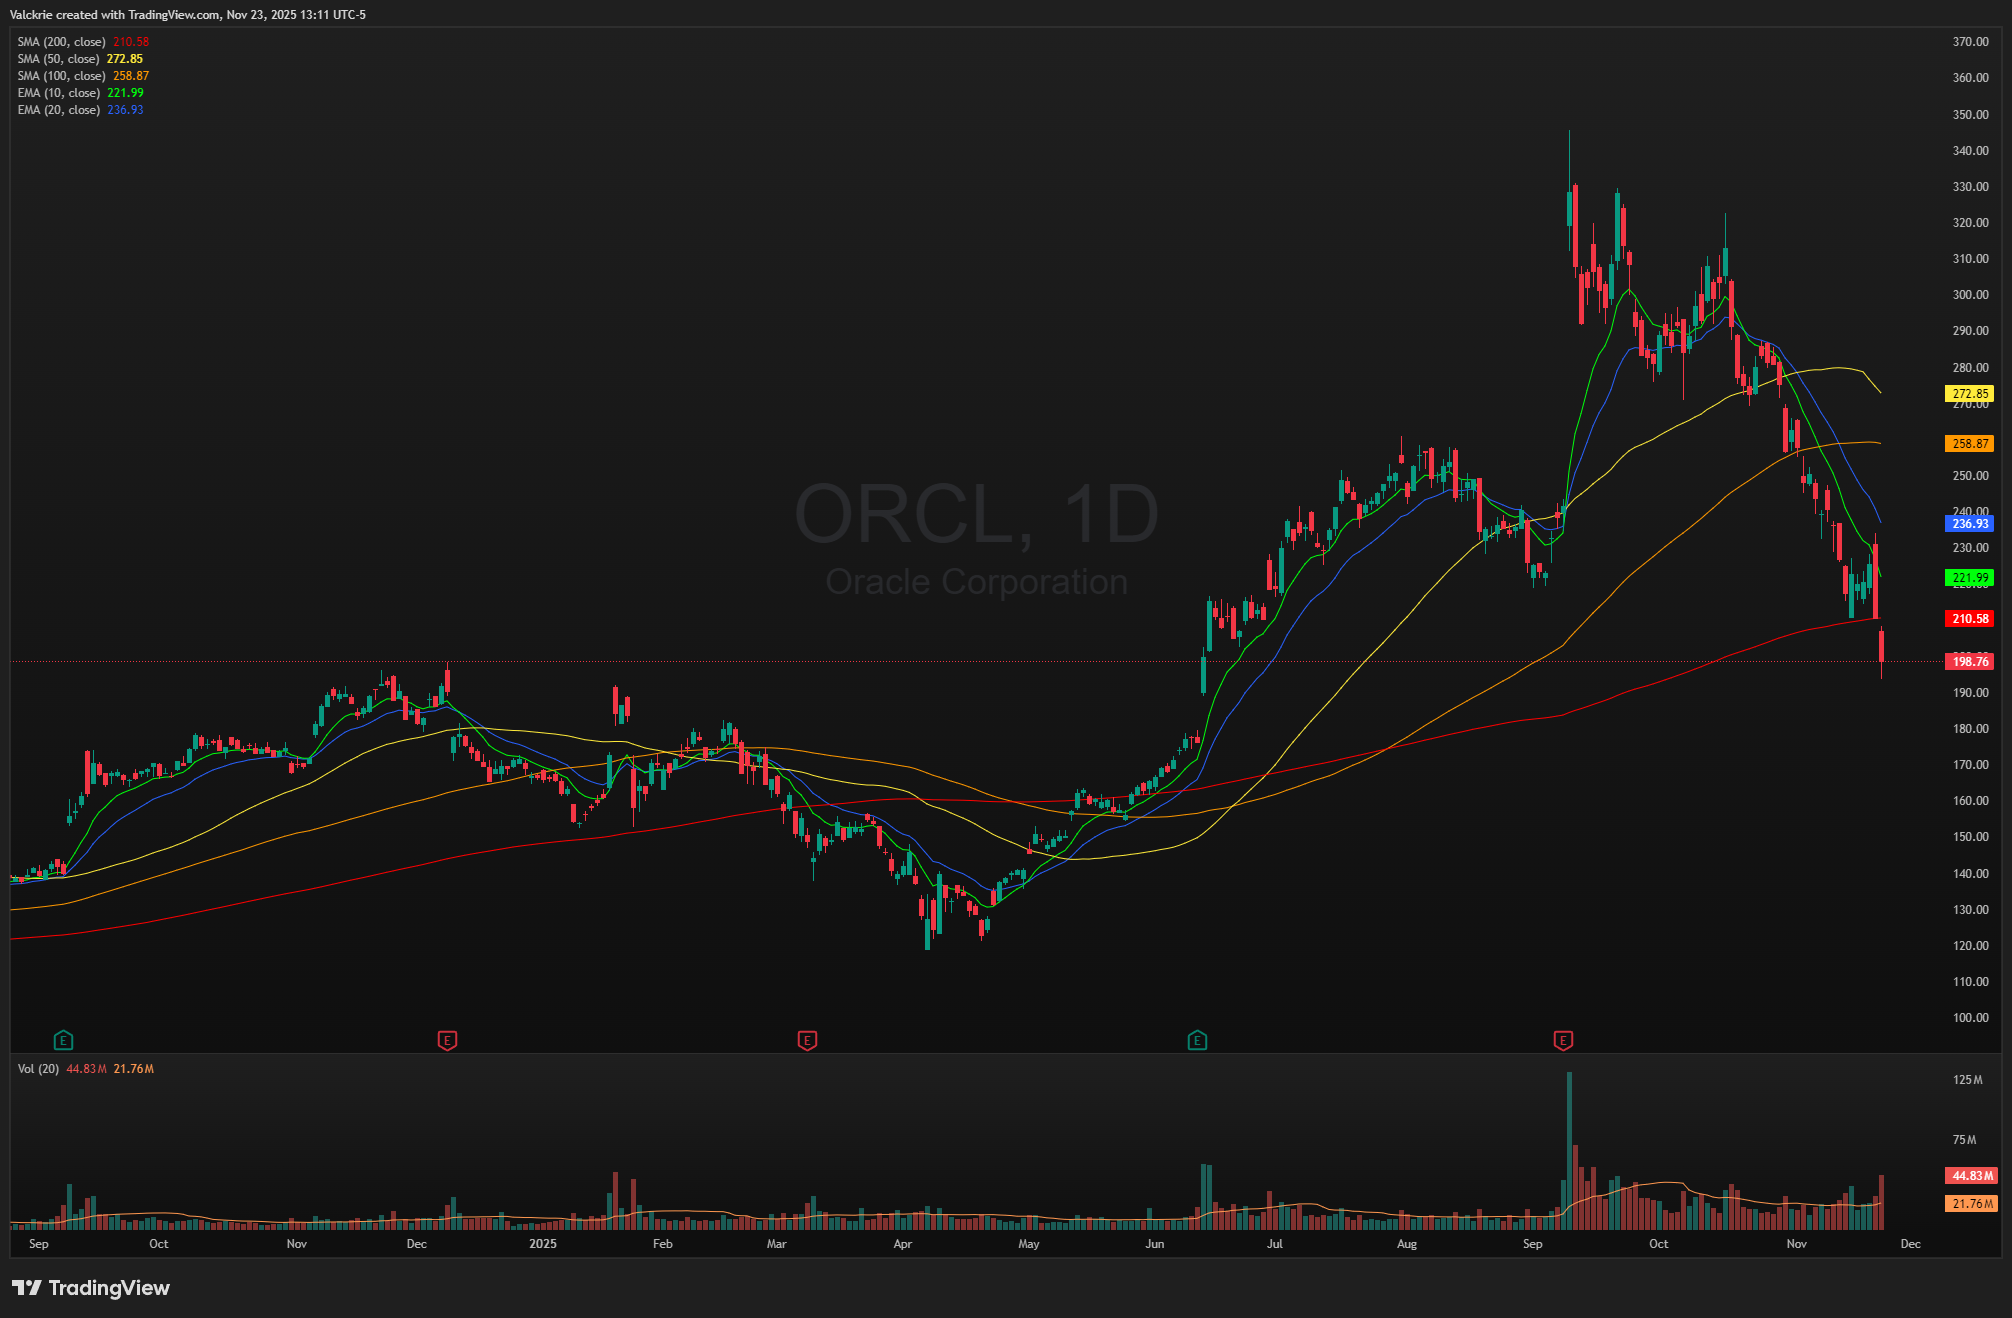Click the red earnings marker near Sep 2025

point(1563,1040)
